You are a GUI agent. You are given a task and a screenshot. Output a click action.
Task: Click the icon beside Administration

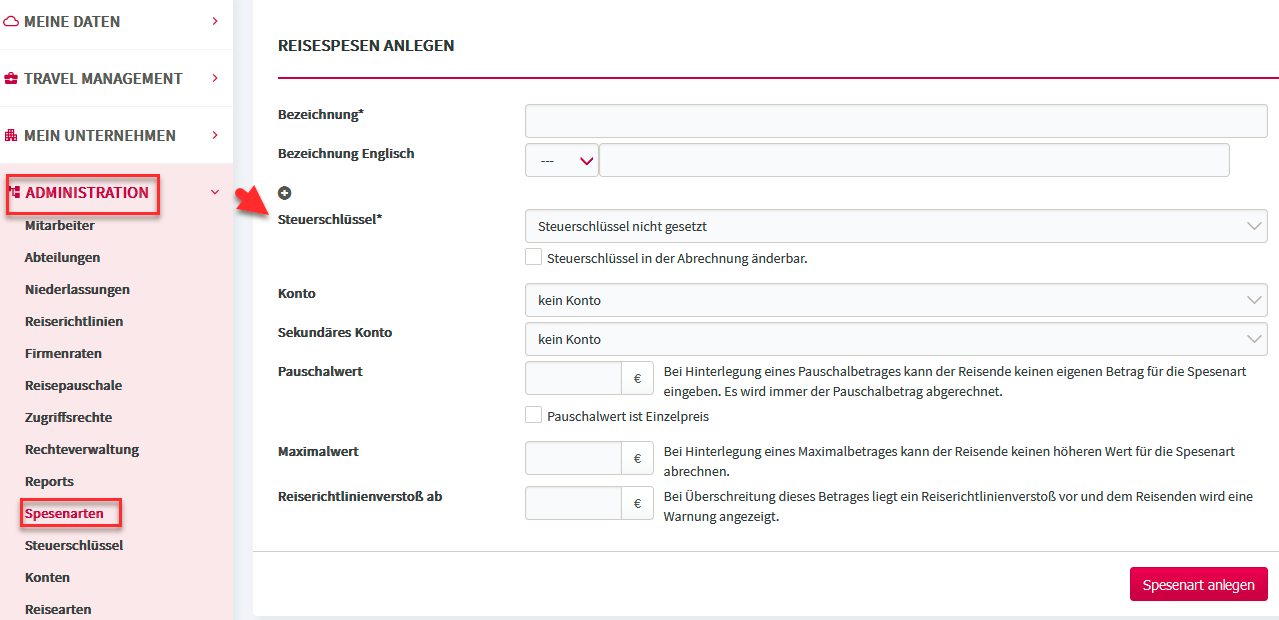(x=15, y=192)
